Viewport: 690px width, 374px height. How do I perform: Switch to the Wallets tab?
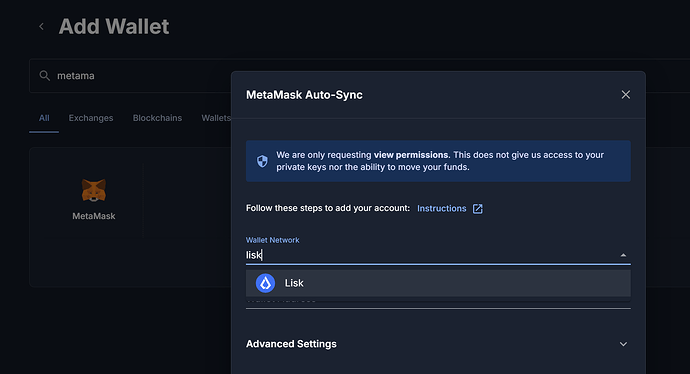pyautogui.click(x=216, y=118)
